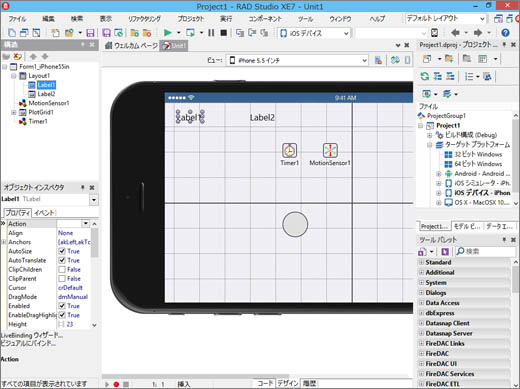
Task: Click the move up arrow in Structure panel
Action: pyautogui.click(x=33, y=56)
